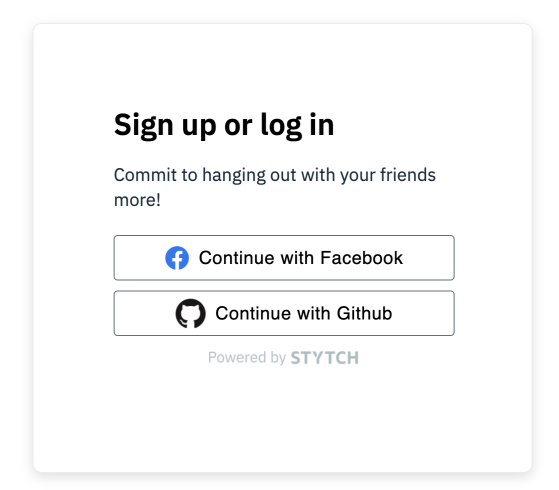Click the word 'Commit' in the subtitle
The image size is (559, 490).
(145, 175)
